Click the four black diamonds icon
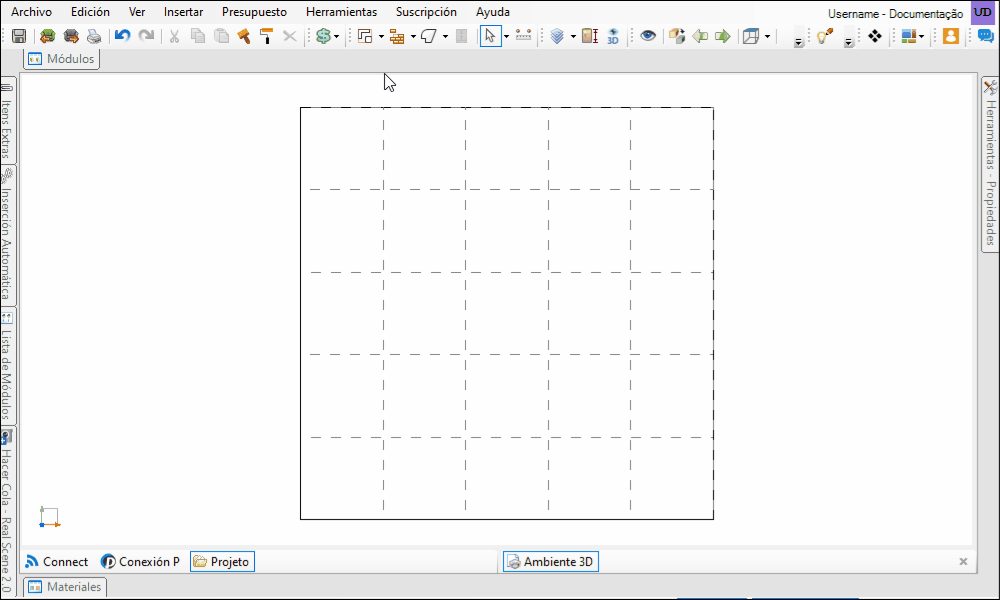Image resolution: width=1000 pixels, height=600 pixels. click(875, 36)
